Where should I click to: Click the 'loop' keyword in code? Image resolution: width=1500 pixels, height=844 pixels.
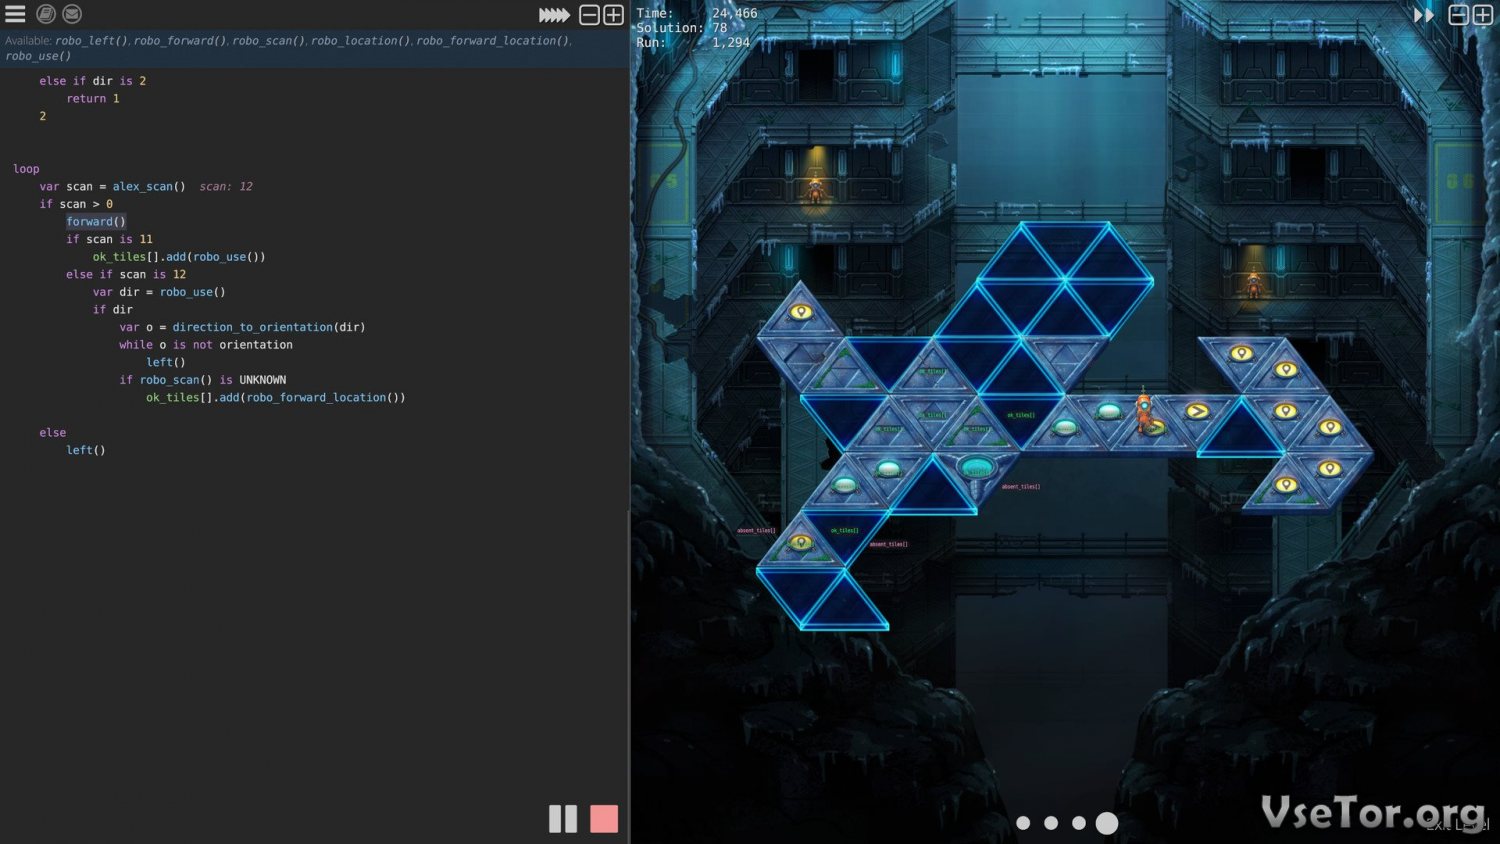(26, 169)
